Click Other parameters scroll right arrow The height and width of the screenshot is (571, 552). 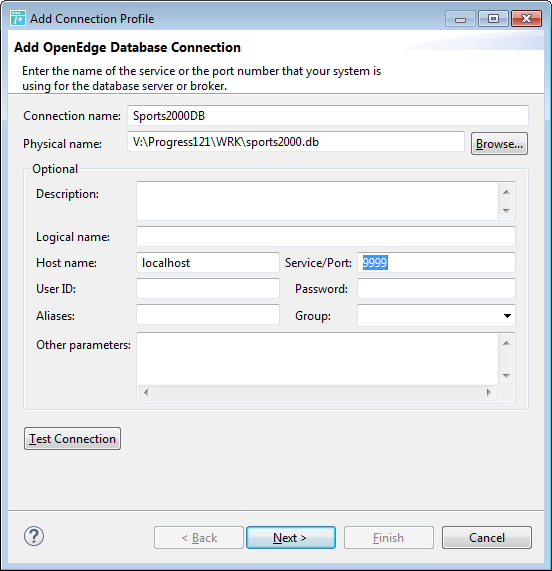489,392
